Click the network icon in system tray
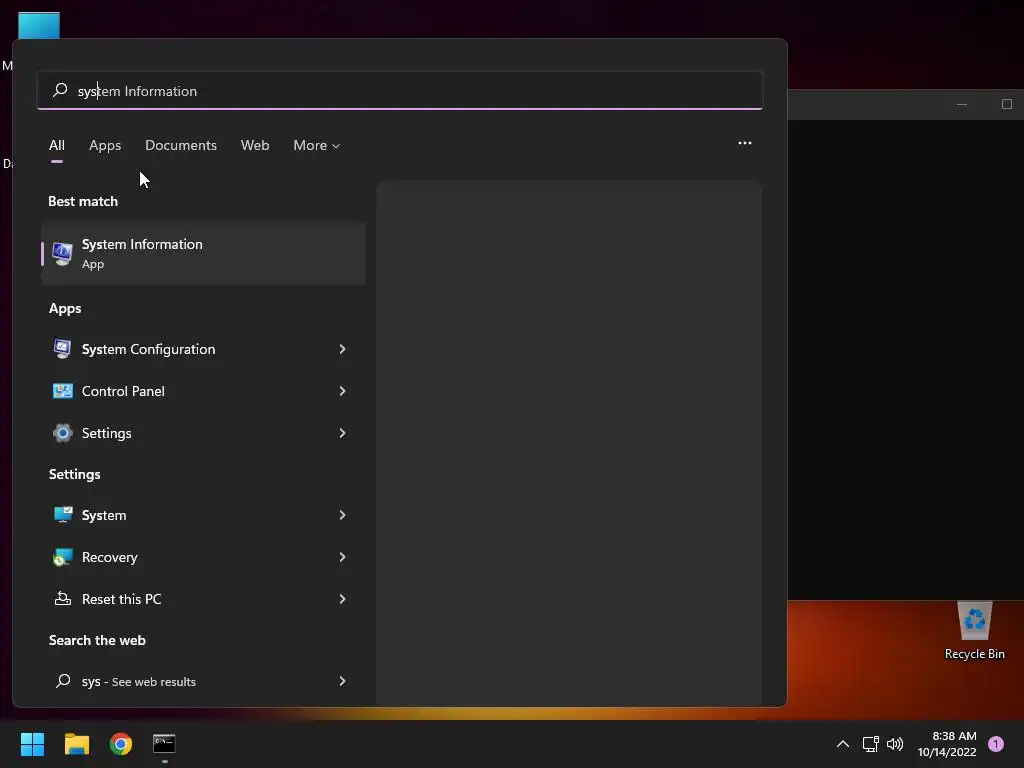The height and width of the screenshot is (768, 1024). (x=871, y=744)
